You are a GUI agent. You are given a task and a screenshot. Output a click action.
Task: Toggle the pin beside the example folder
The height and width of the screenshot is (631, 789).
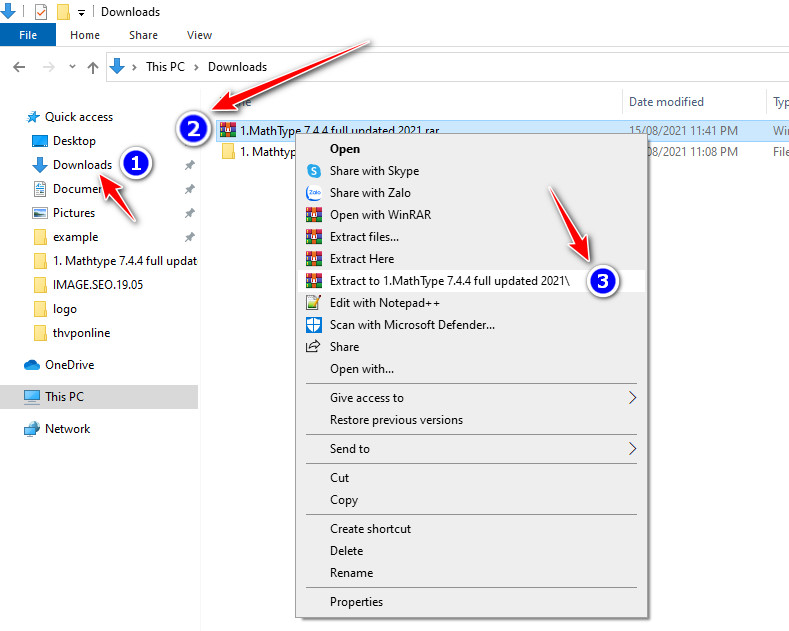pyautogui.click(x=189, y=237)
